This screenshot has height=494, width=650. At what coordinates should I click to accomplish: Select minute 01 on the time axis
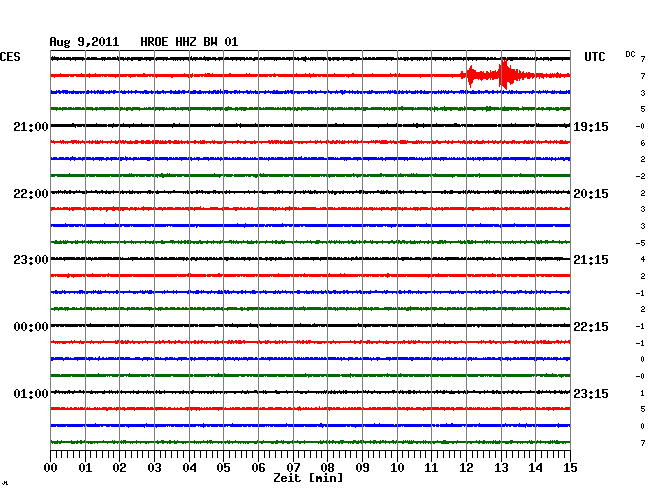point(85,468)
